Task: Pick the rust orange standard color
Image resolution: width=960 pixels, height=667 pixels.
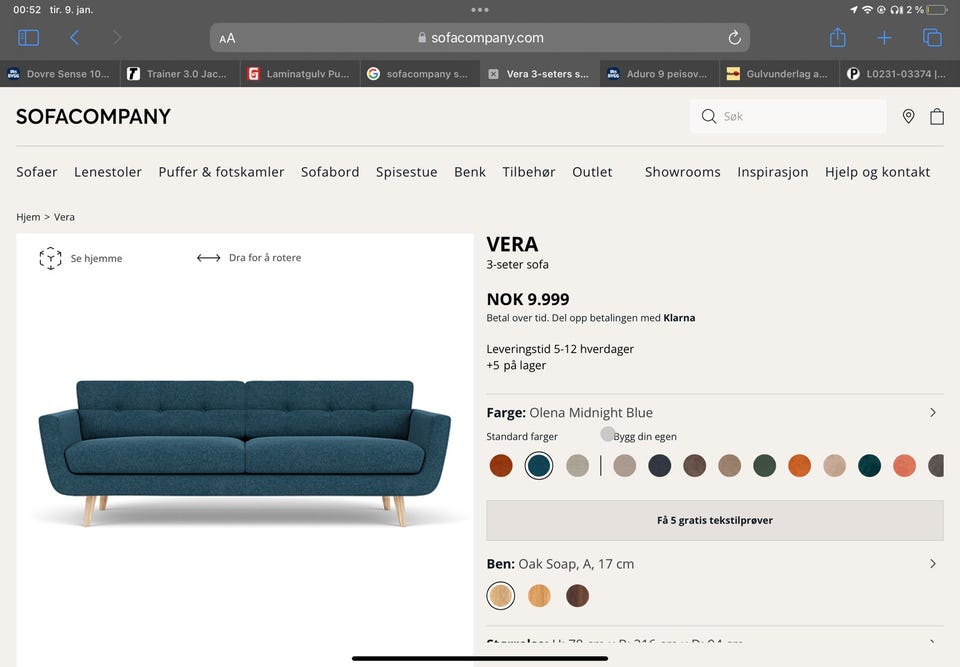Action: 501,465
